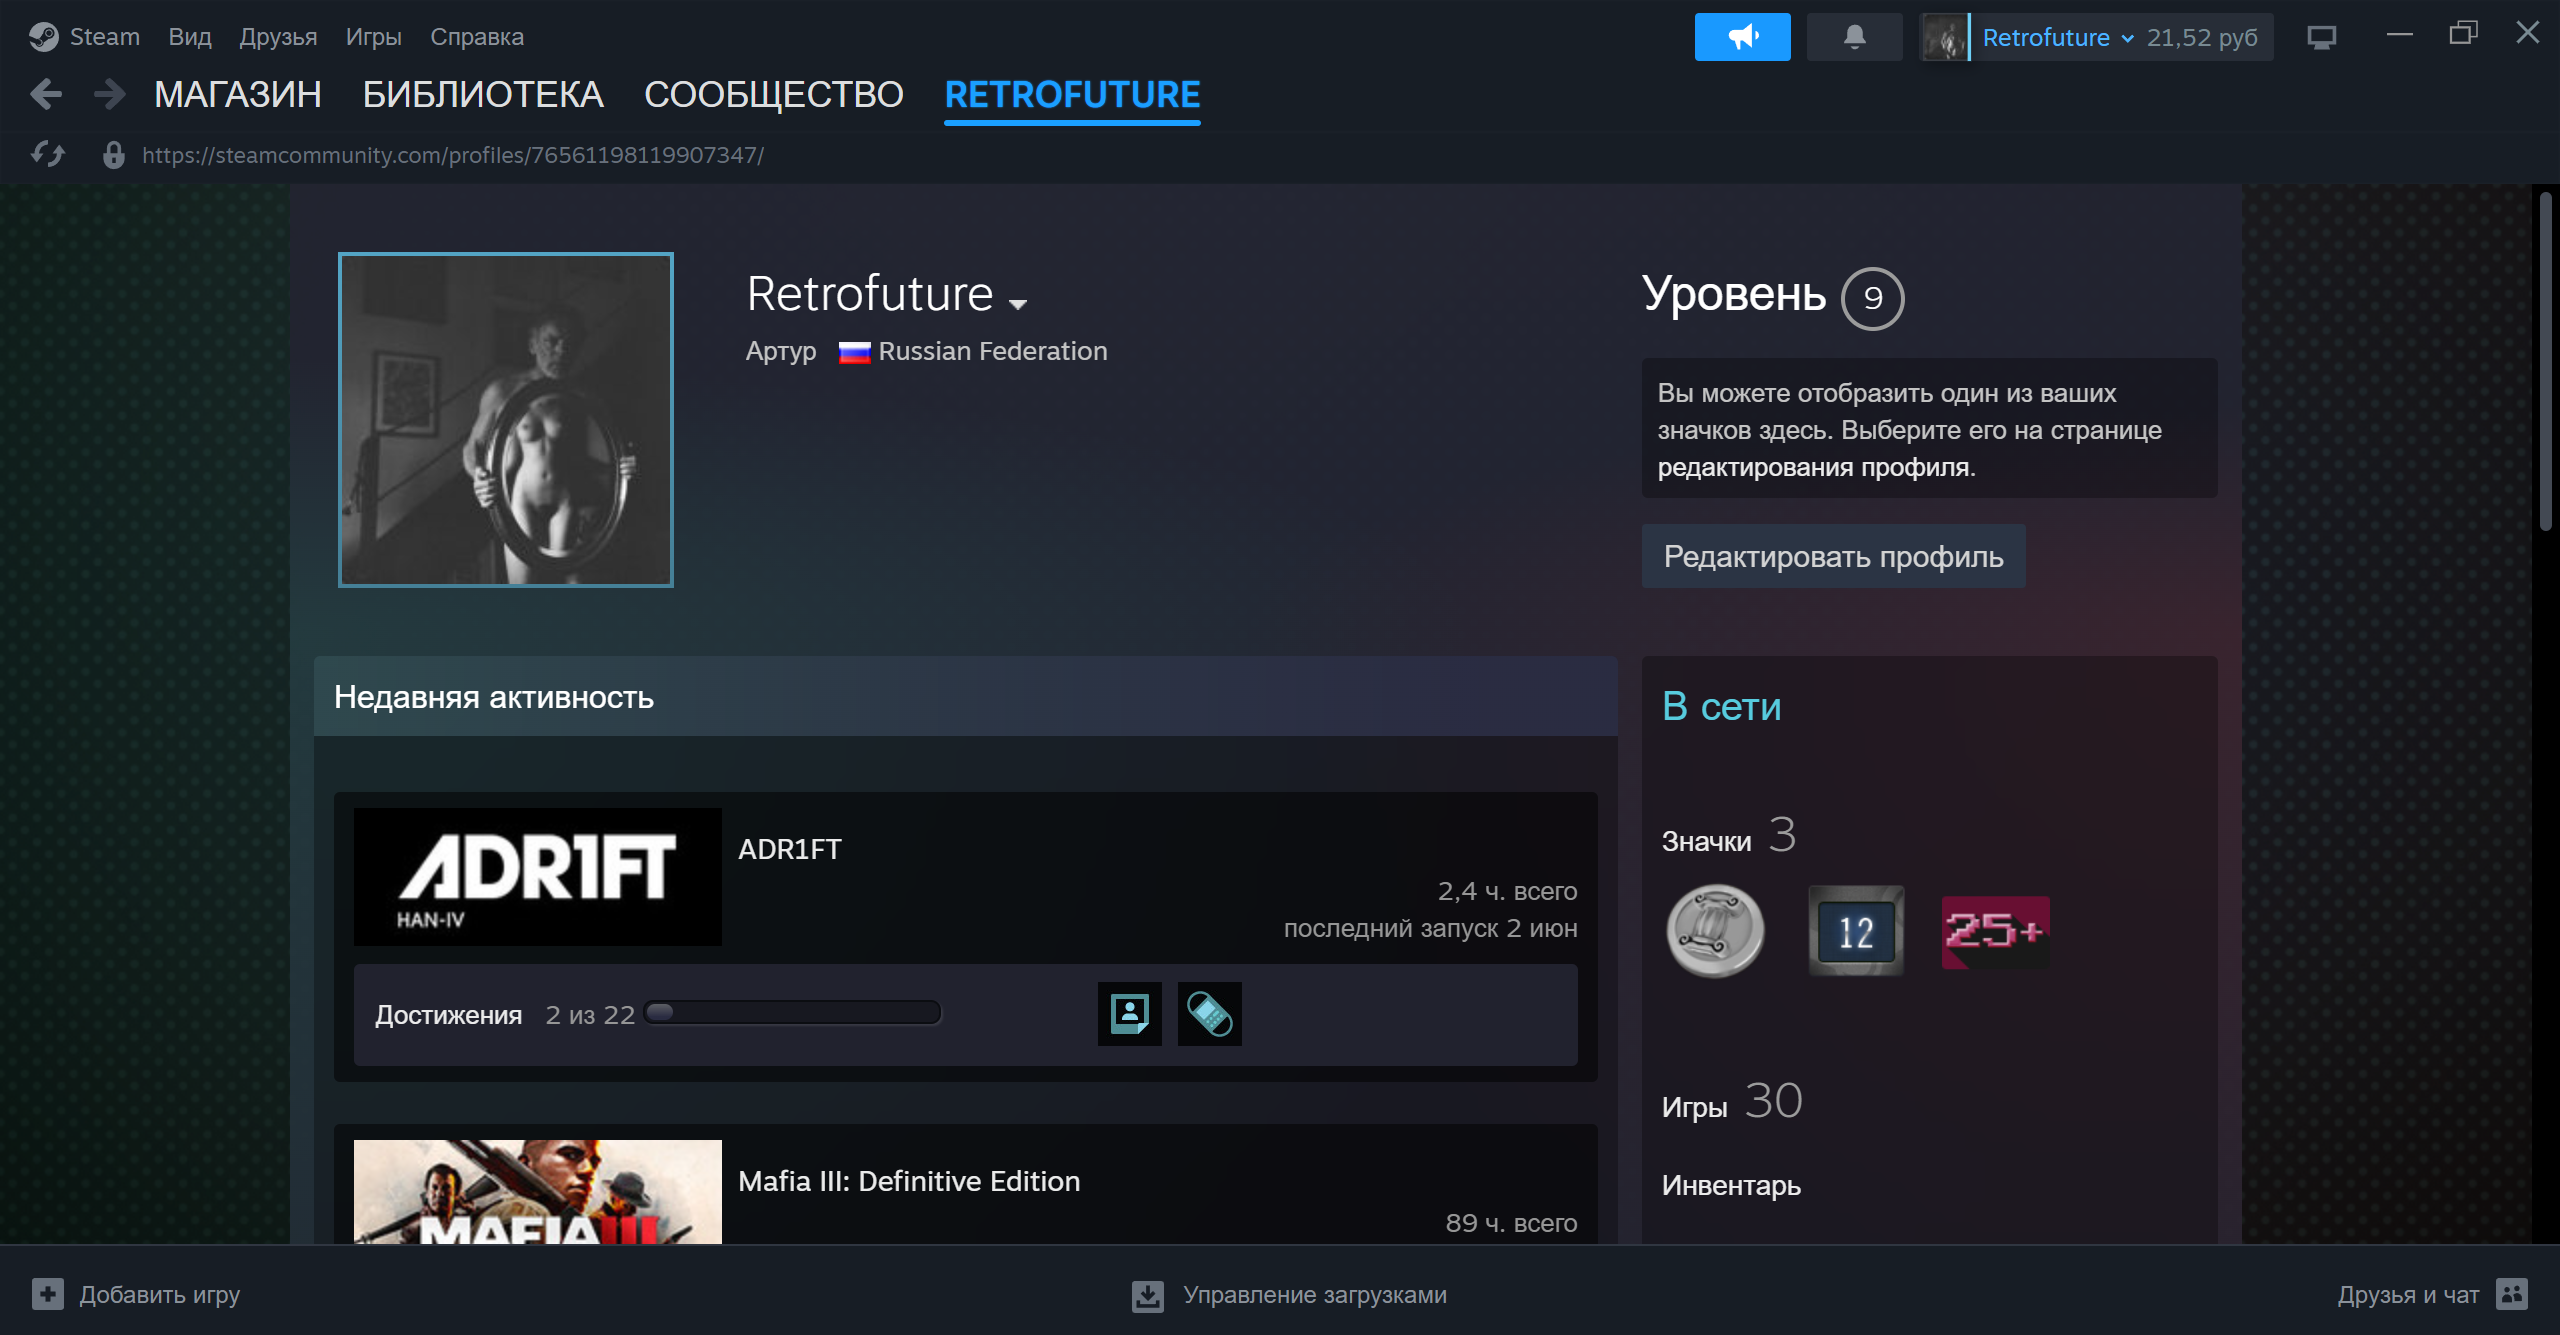Screen dimensions: 2560x1335
Task: Click the Steam logo icon
Action: coord(44,37)
